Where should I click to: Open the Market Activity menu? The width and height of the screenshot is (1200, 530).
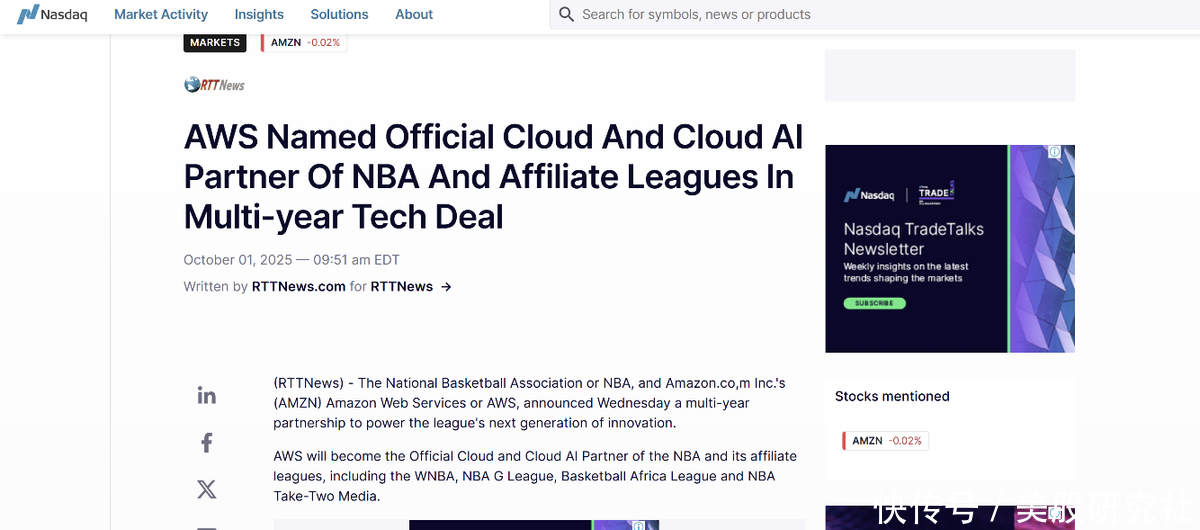click(161, 14)
